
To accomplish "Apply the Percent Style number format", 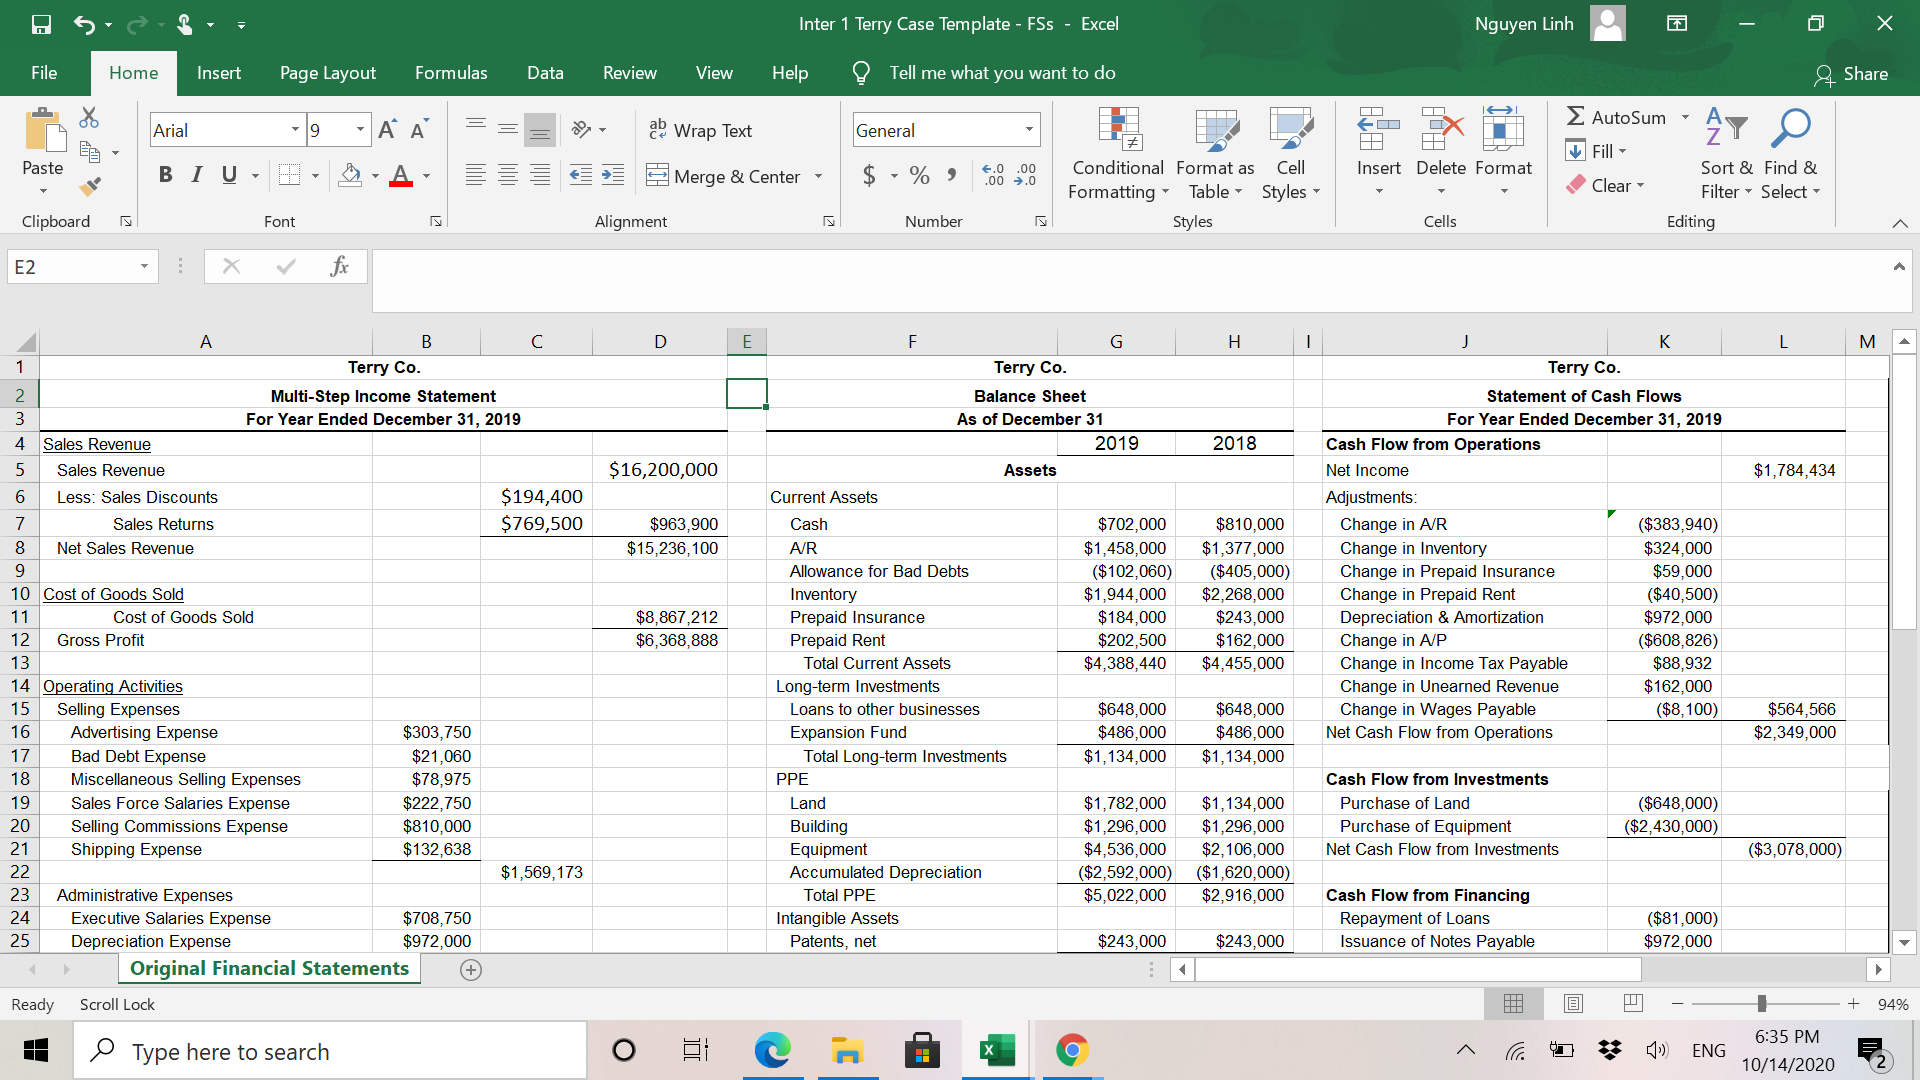I will (919, 174).
